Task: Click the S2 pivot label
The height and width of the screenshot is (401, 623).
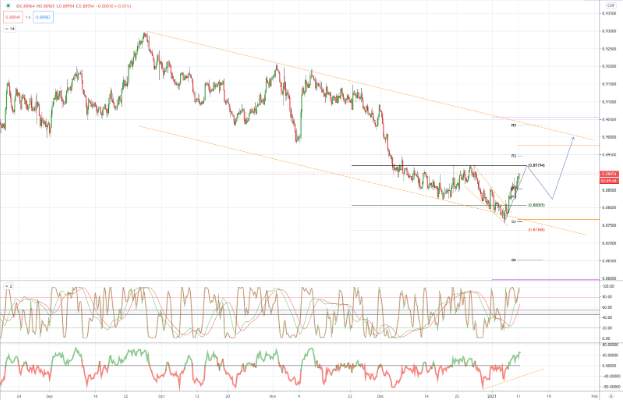Action: [513, 260]
